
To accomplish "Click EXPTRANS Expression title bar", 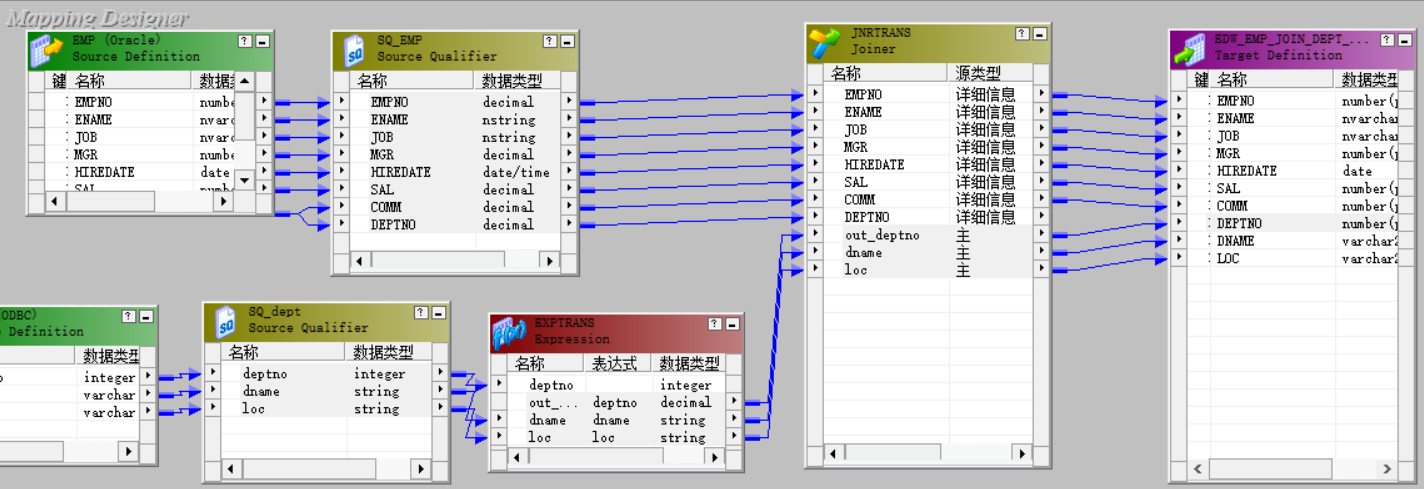I will coord(615,332).
